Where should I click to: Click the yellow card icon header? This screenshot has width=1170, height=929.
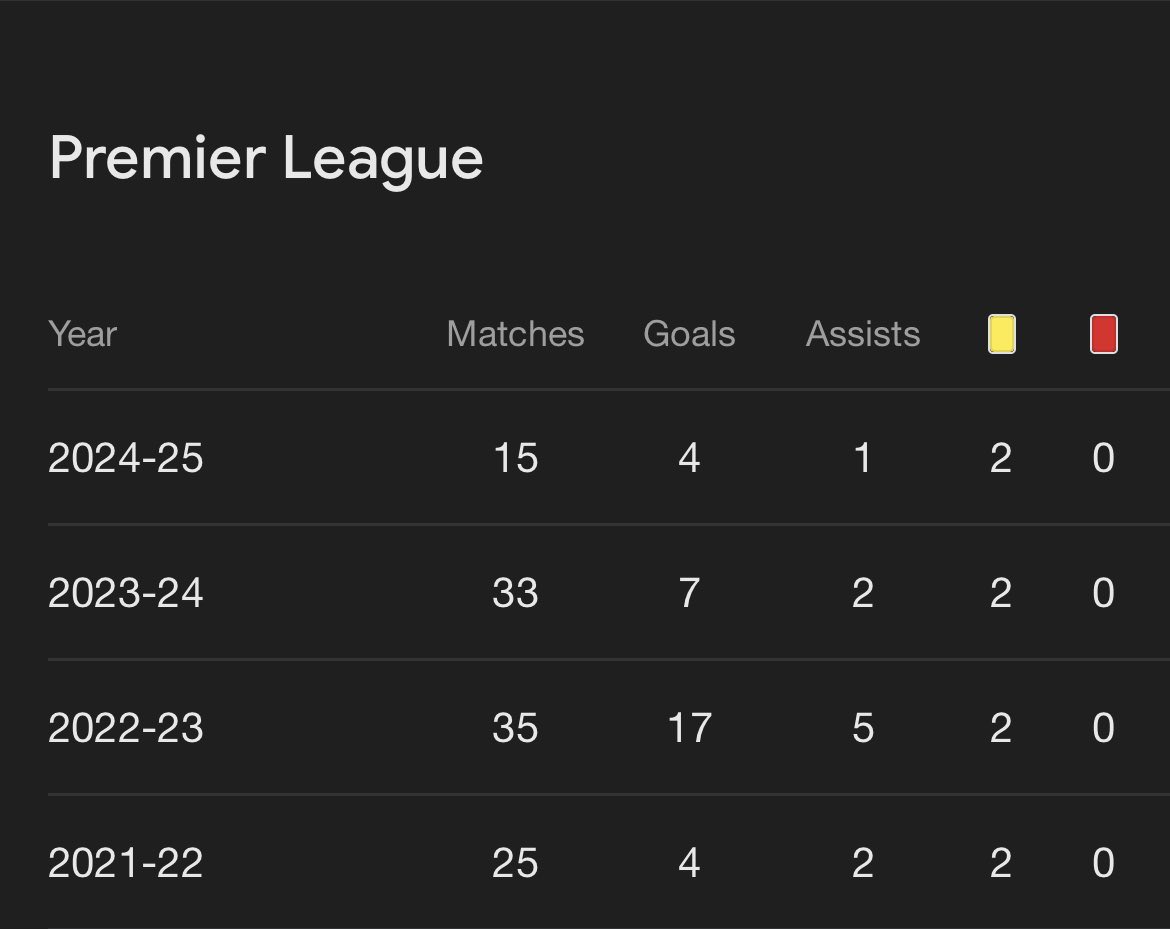1001,334
